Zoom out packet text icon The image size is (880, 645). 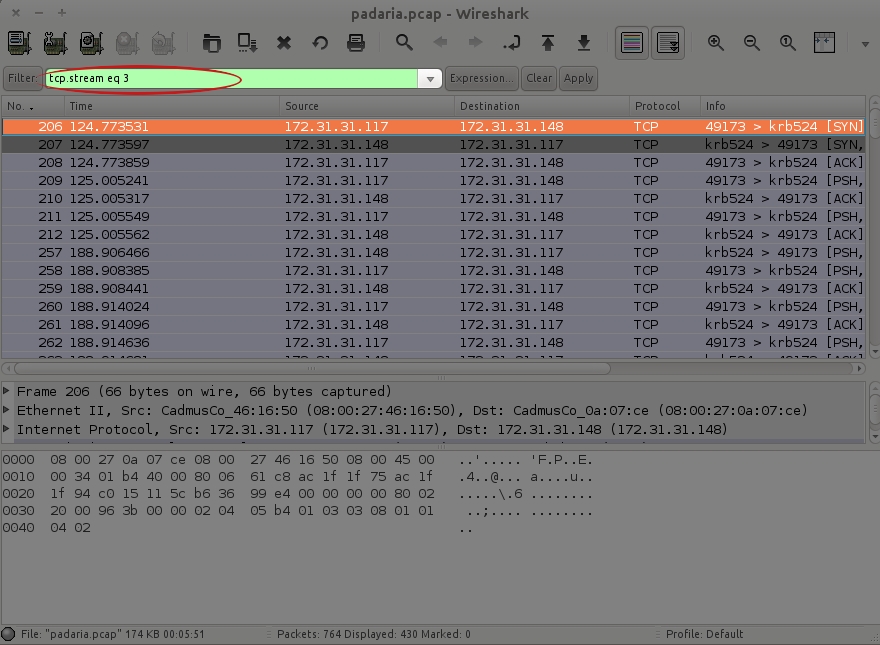point(751,43)
